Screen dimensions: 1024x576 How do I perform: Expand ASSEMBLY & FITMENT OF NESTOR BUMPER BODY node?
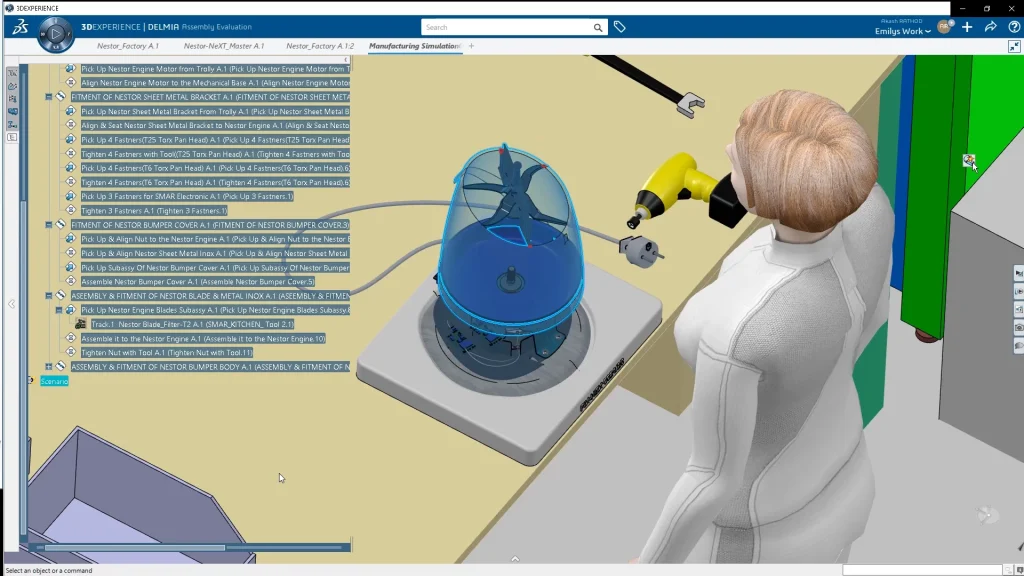click(x=49, y=367)
